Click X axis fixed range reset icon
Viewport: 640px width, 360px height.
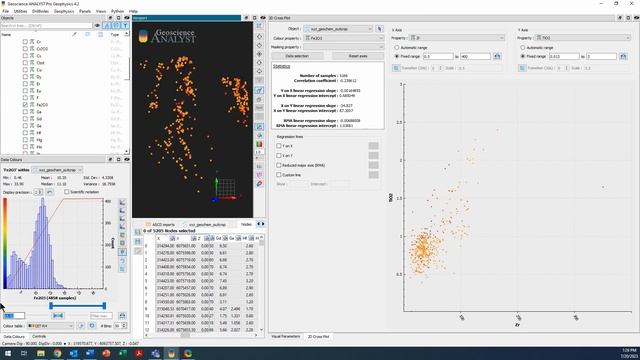click(497, 56)
